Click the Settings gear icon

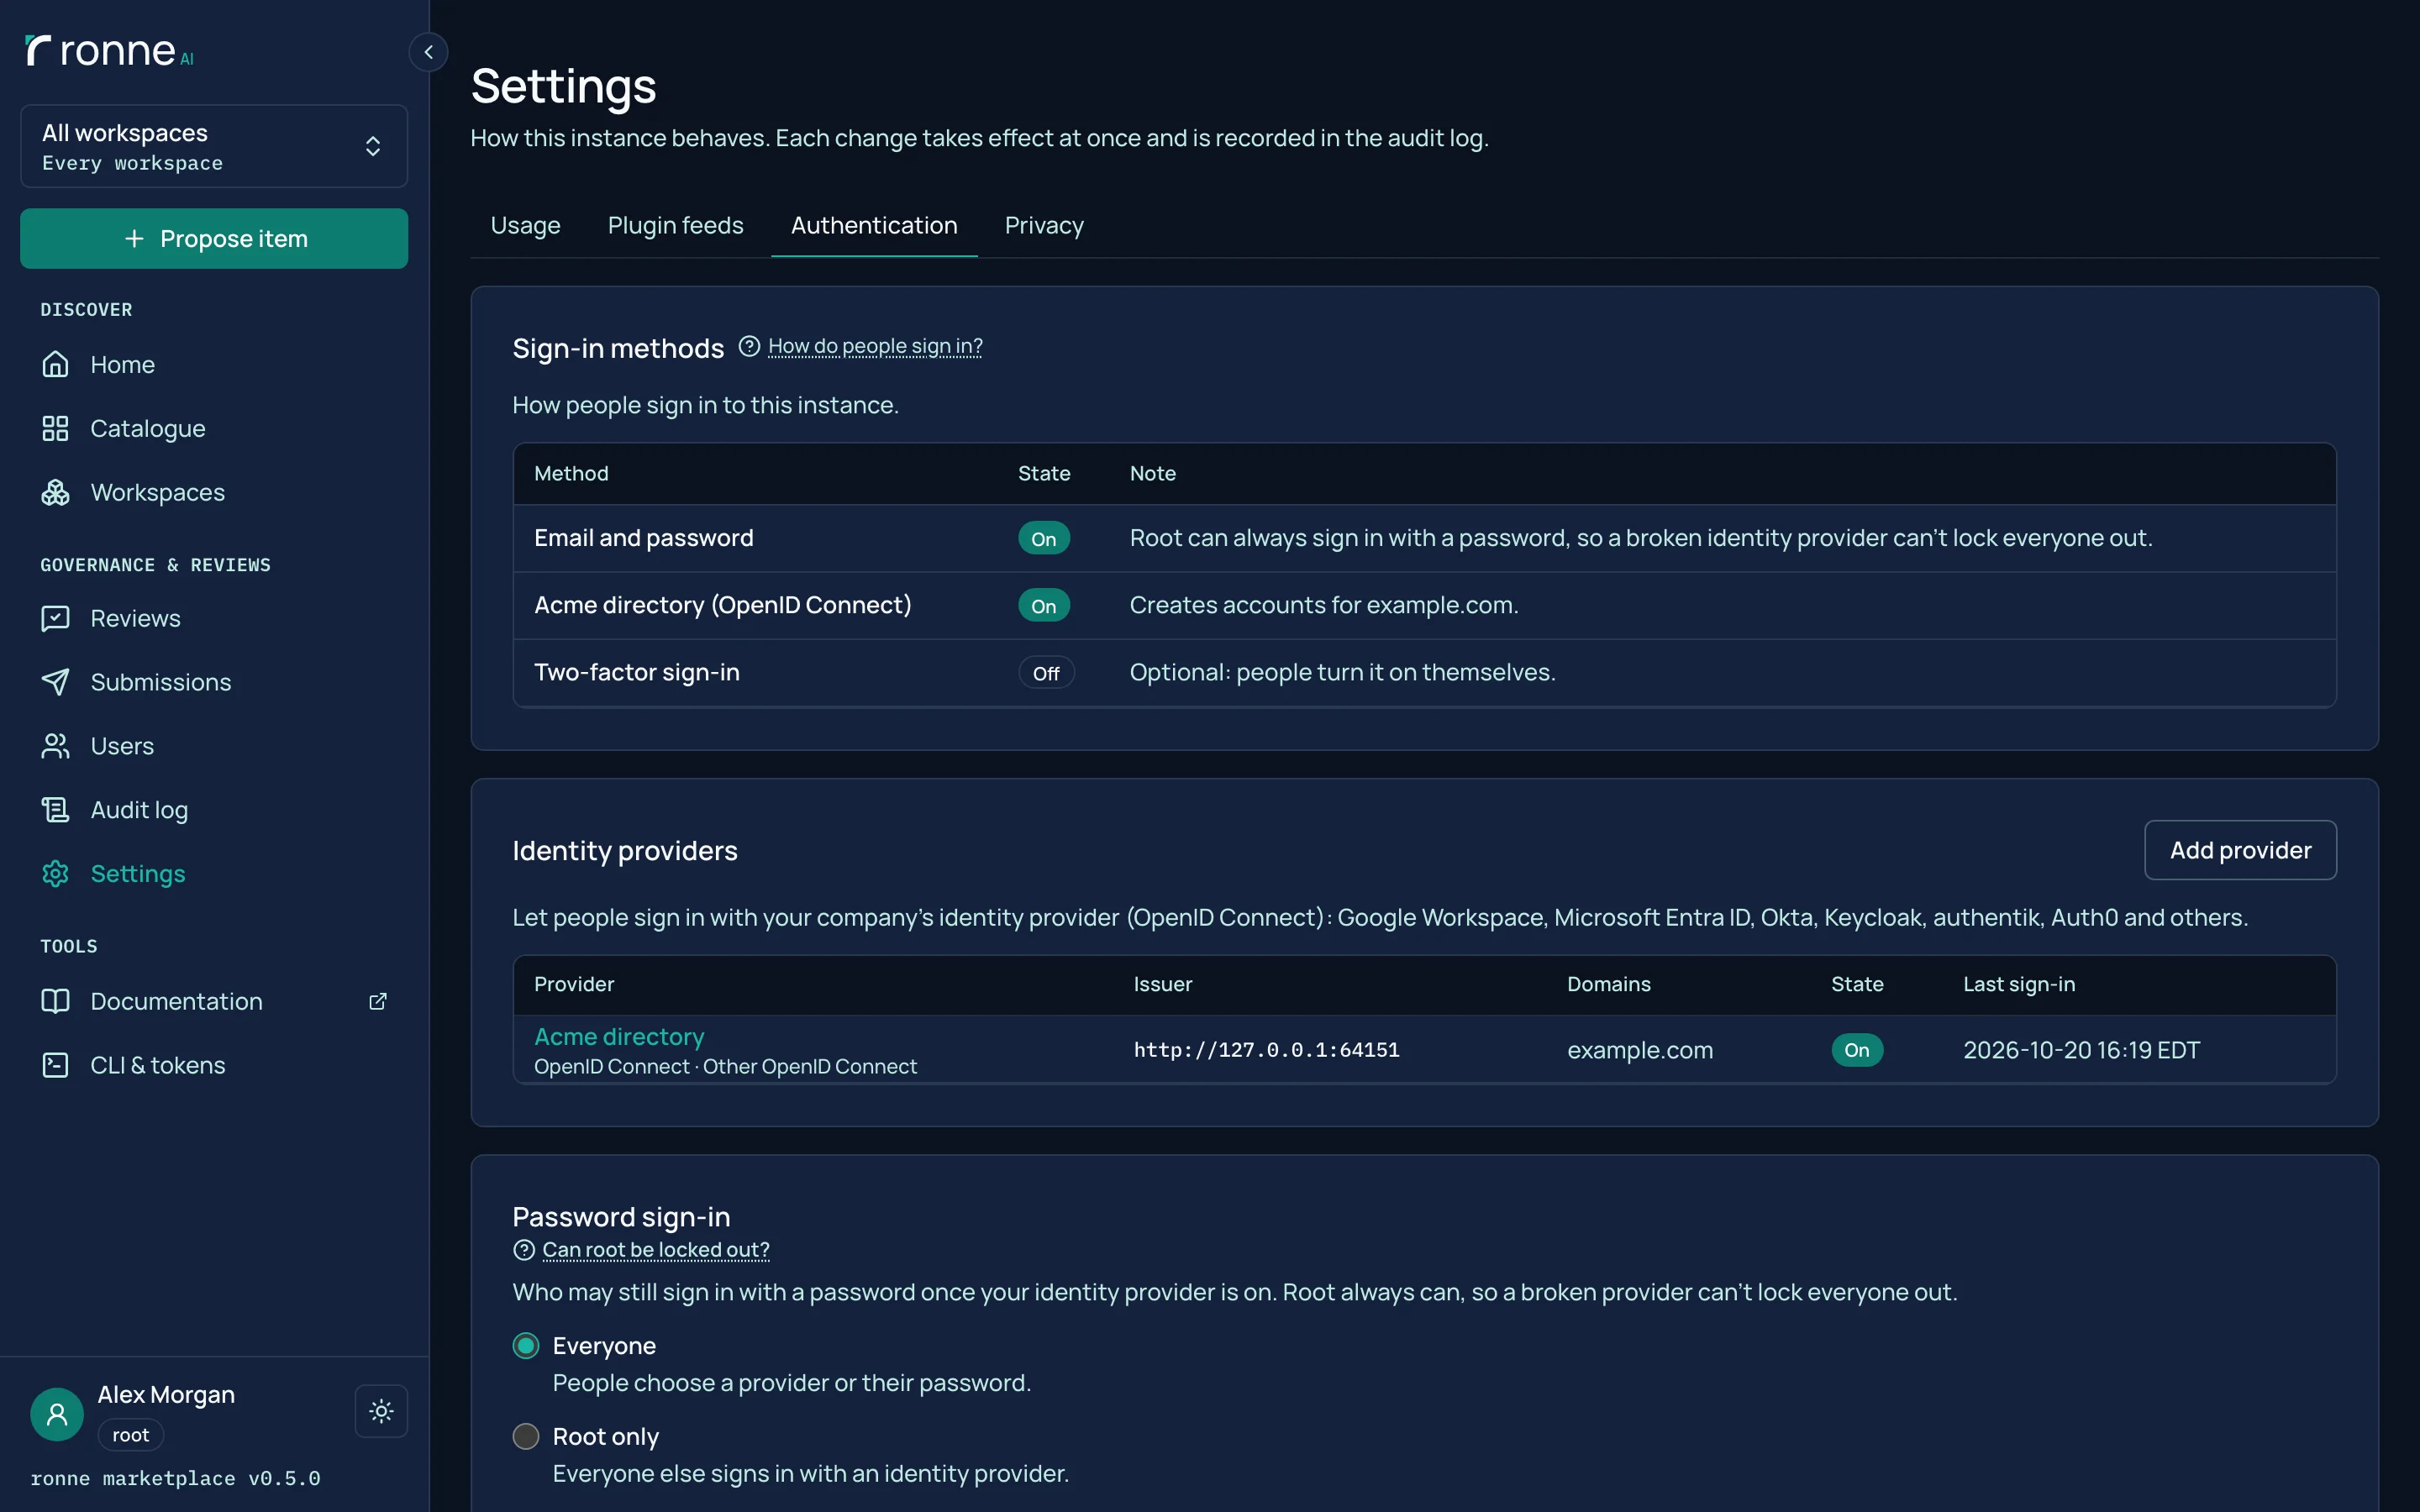click(x=55, y=874)
